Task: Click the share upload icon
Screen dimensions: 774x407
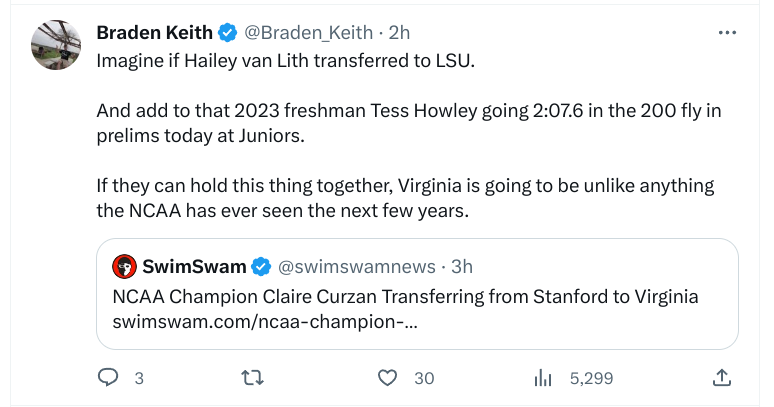Action: point(722,378)
